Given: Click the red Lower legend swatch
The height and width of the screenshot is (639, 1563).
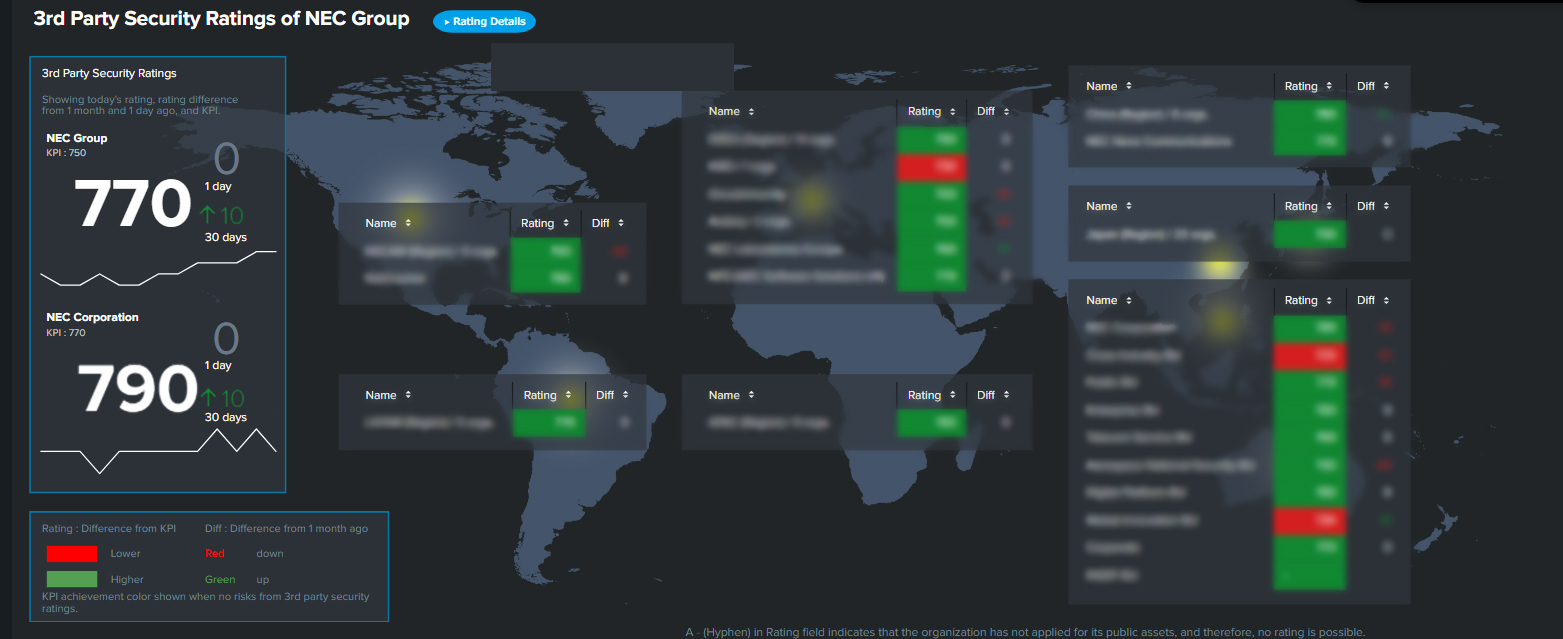Looking at the screenshot, I should tap(71, 553).
